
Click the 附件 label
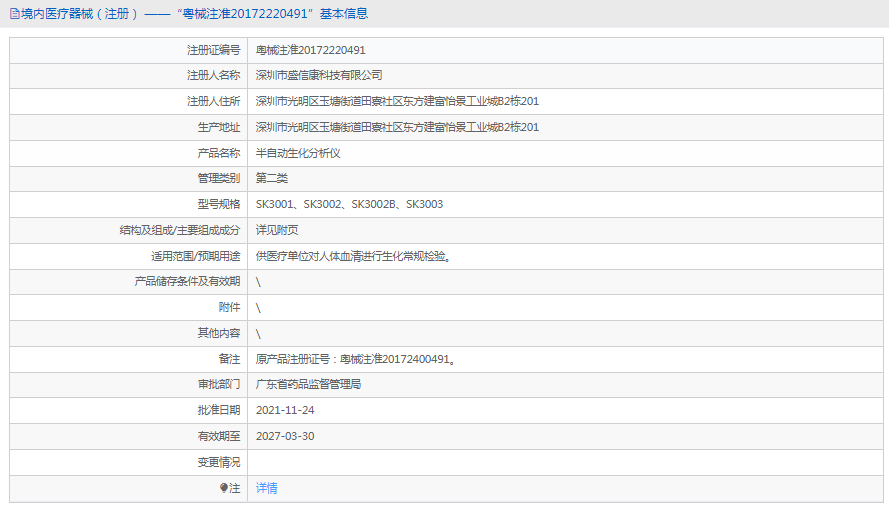[x=229, y=307]
